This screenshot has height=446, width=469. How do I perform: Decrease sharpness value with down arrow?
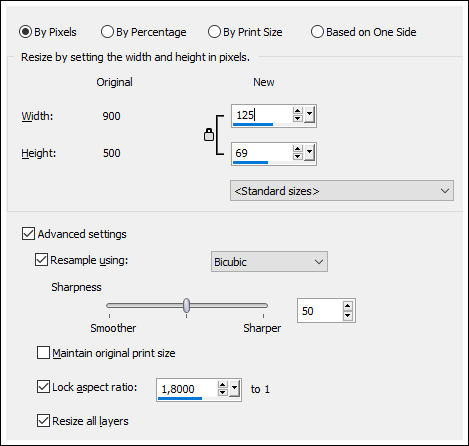pos(348,315)
